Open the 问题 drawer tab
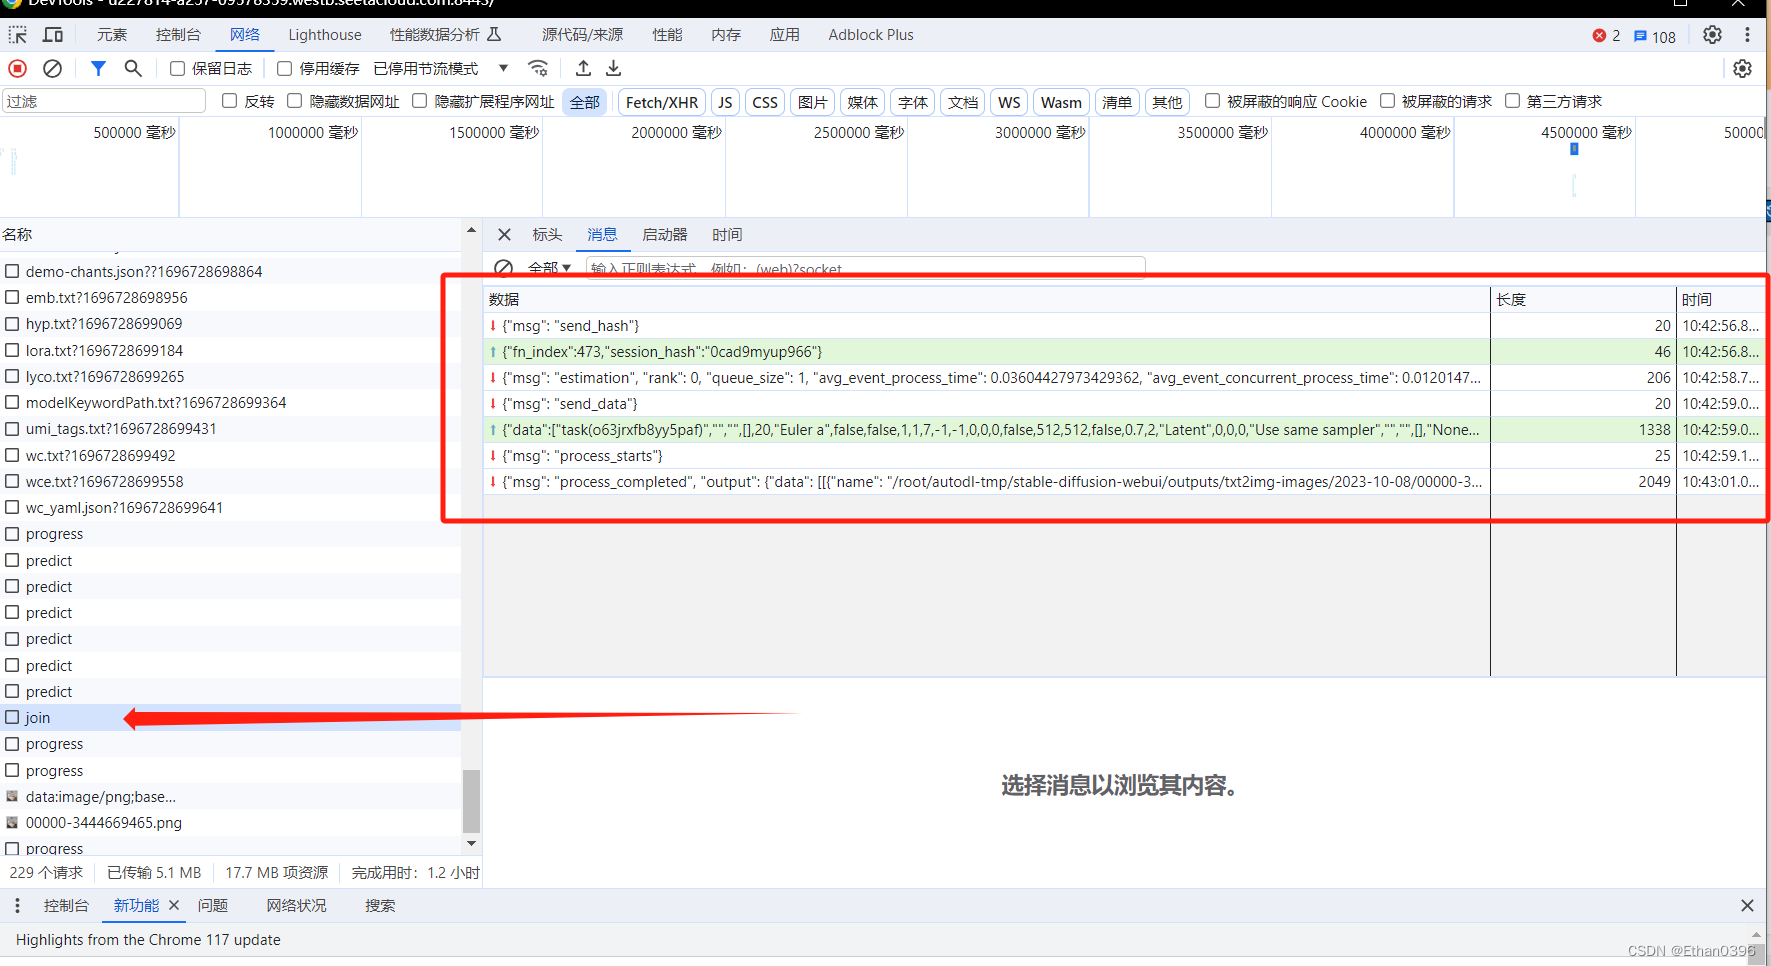This screenshot has width=1771, height=966. point(213,905)
